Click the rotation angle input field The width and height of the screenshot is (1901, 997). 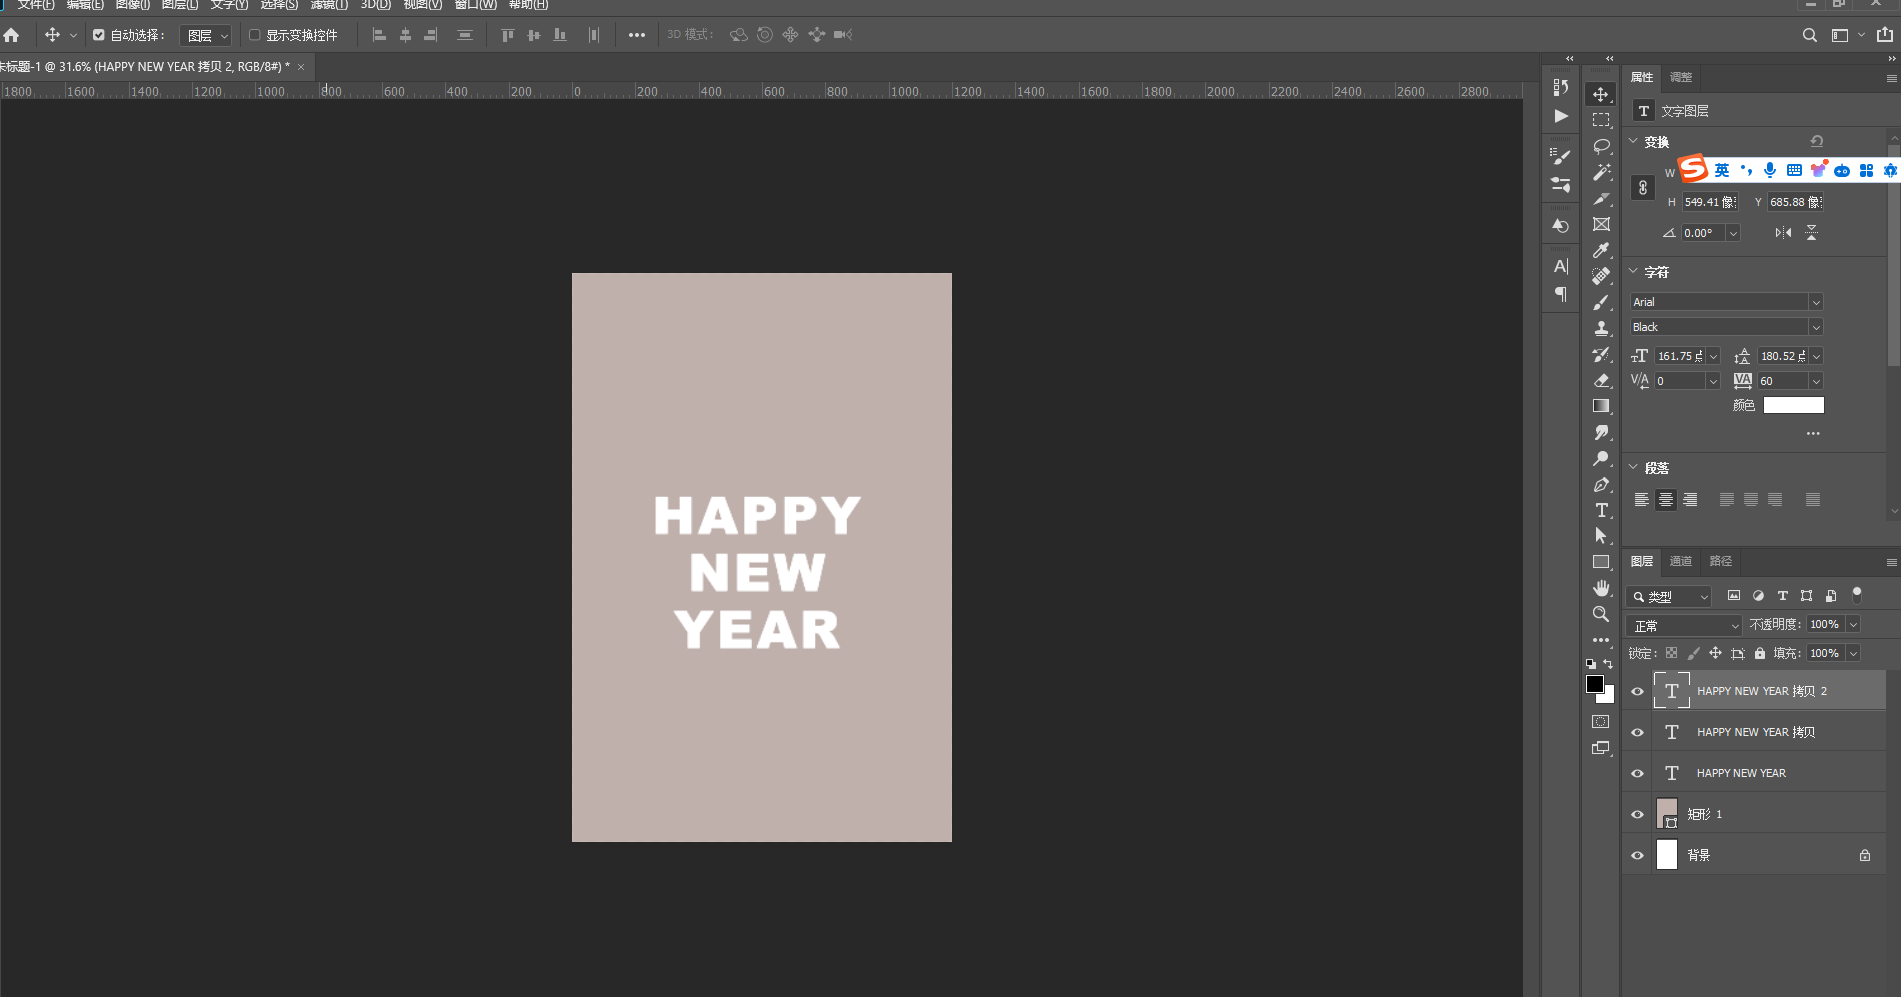pos(1702,233)
